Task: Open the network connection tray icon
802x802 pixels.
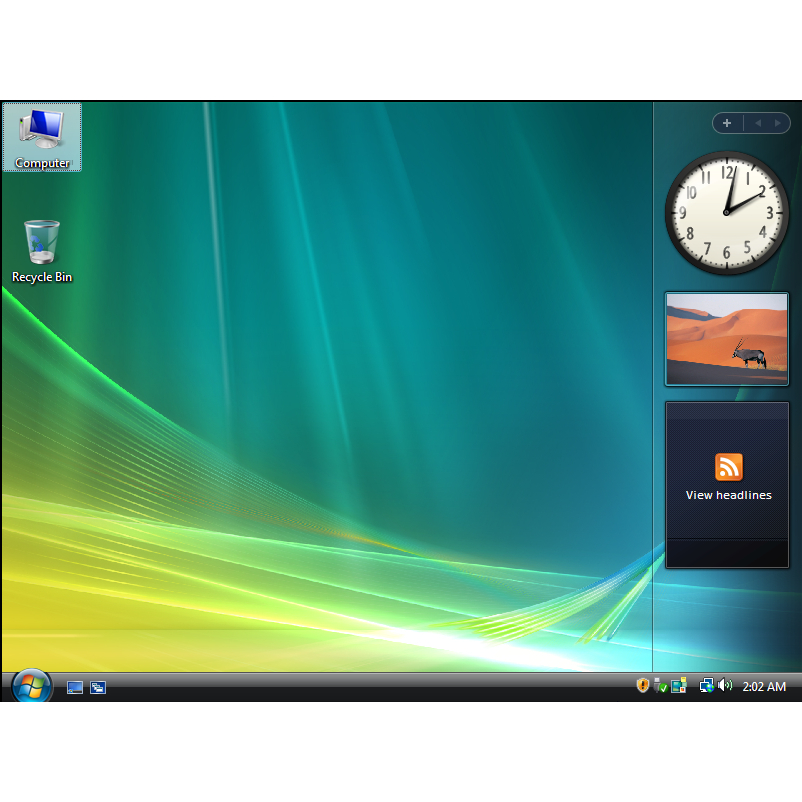Action: (706, 685)
